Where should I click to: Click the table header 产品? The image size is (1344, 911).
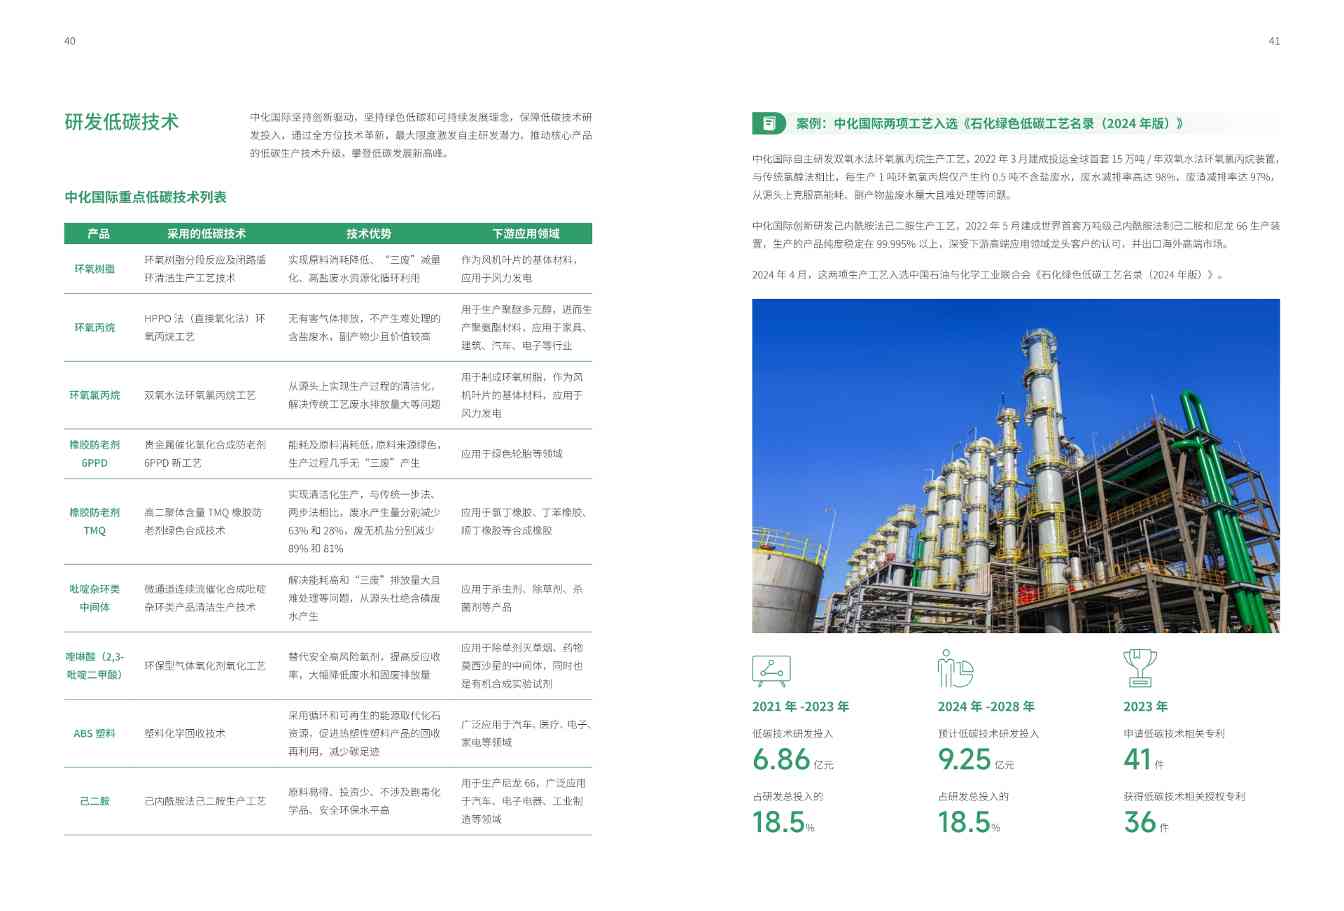pos(98,233)
